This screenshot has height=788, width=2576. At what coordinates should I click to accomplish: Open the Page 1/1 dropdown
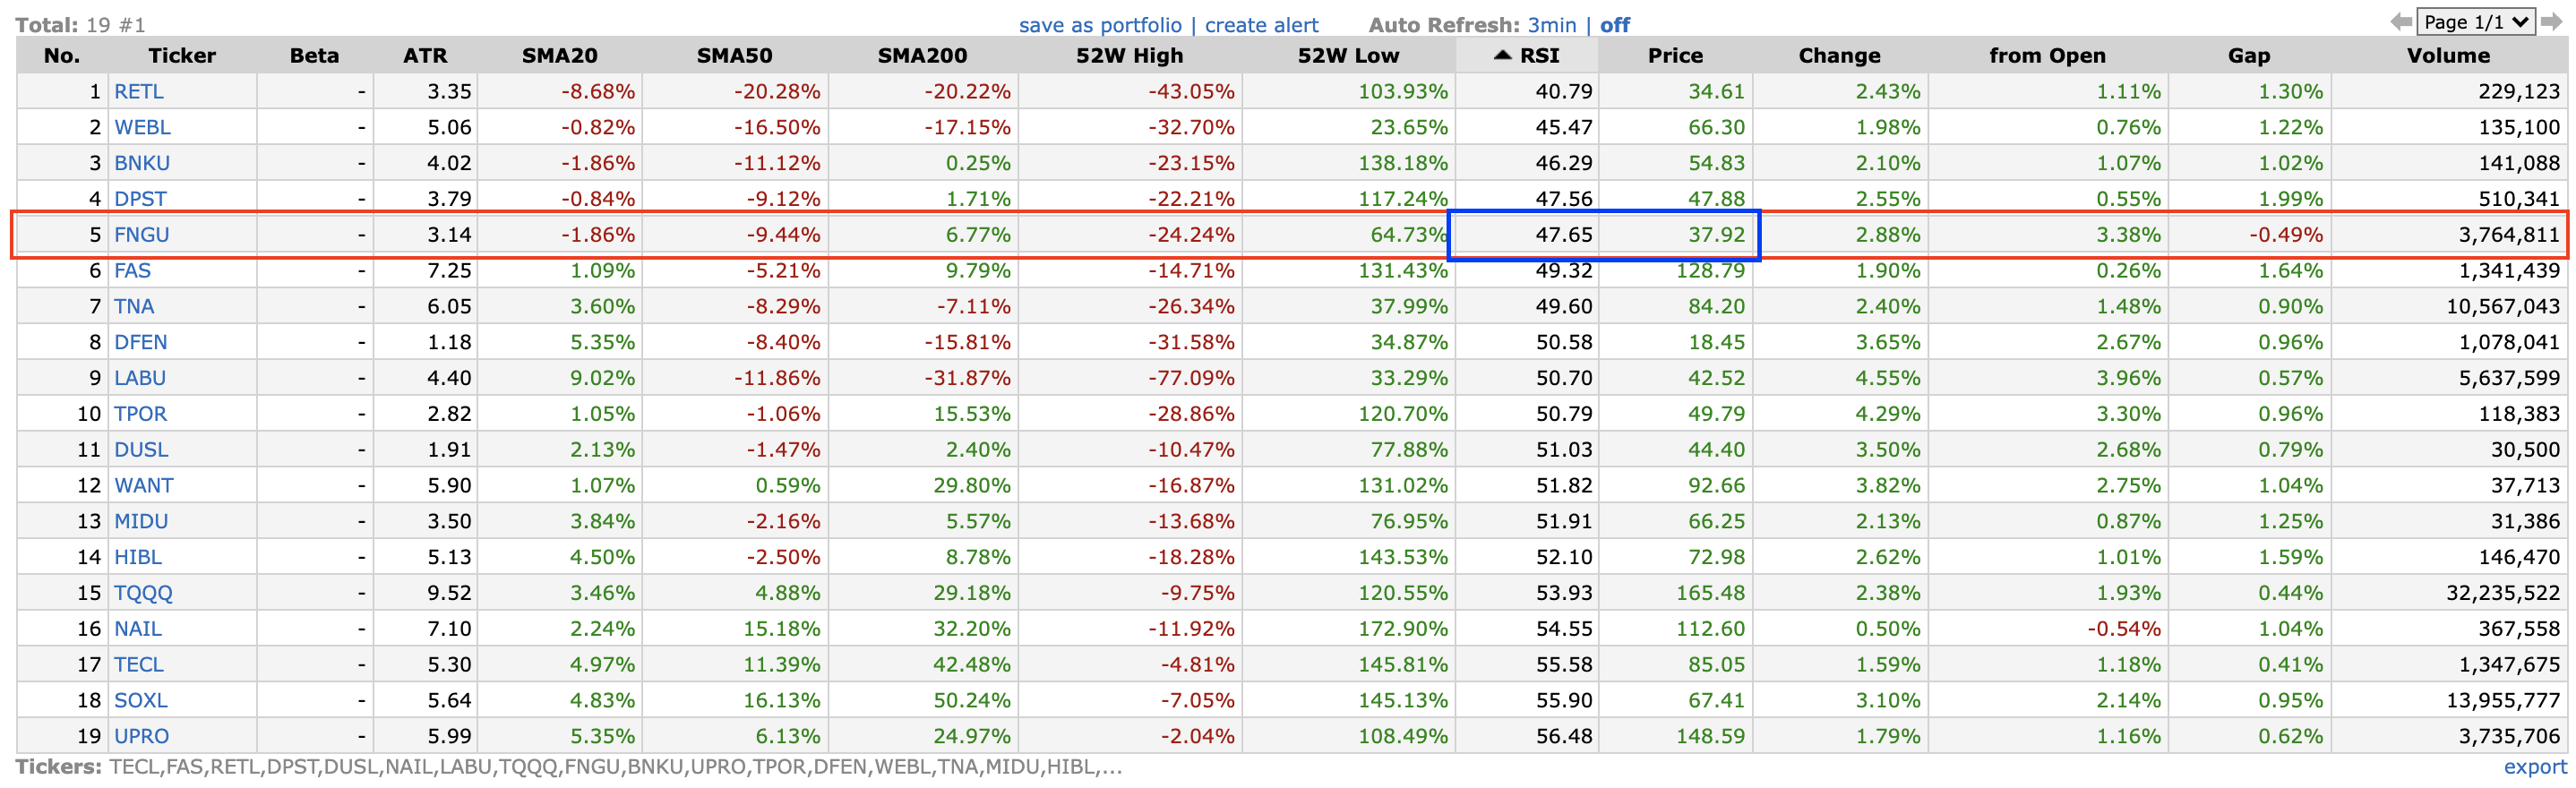pos(2475,22)
